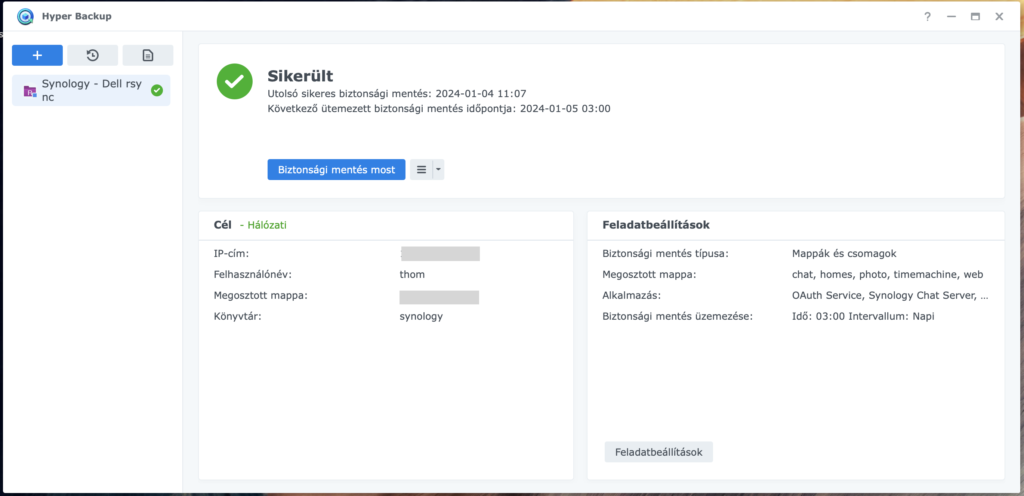Click the Felhasználónév label
This screenshot has width=1024, height=496.
coord(253,274)
